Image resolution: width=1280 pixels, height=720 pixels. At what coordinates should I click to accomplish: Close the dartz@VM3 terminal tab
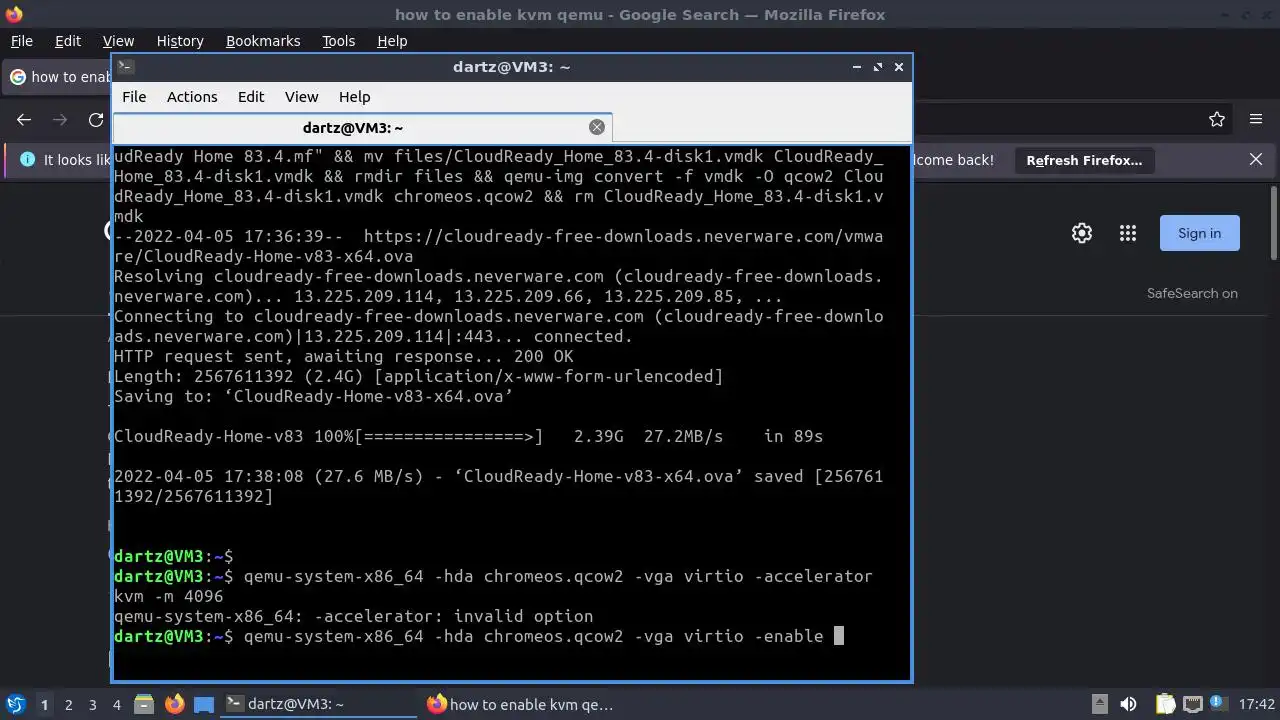click(597, 127)
